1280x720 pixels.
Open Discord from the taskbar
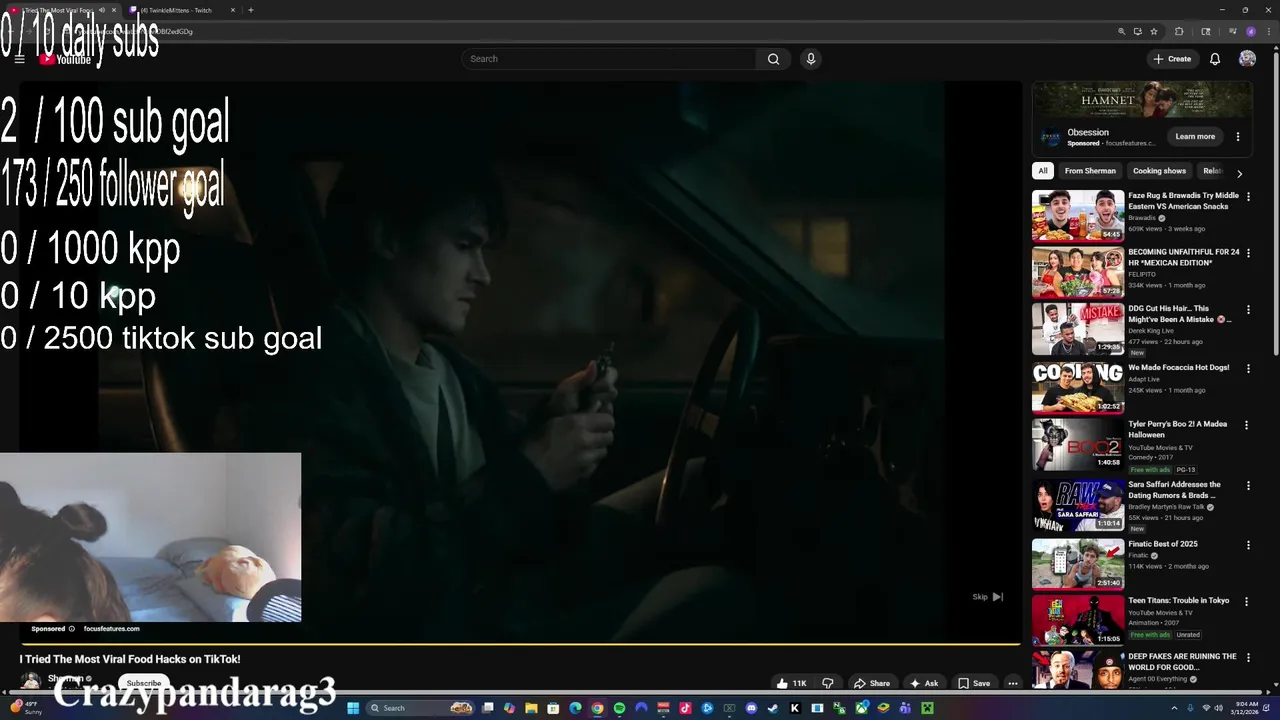[x=751, y=708]
